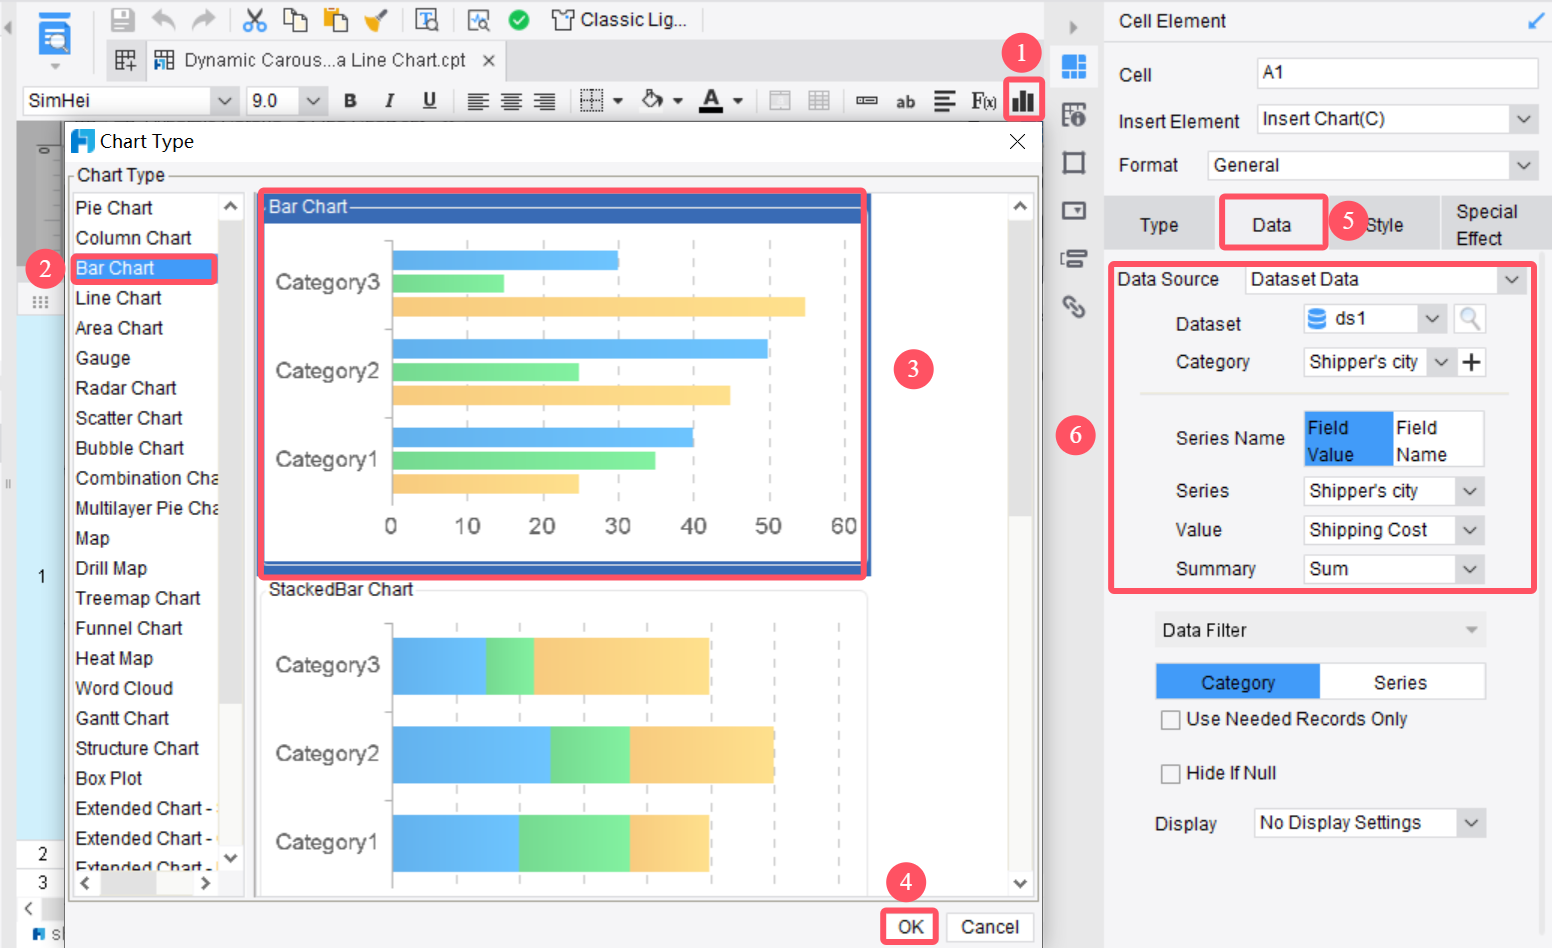Switch to the Type tab
The width and height of the screenshot is (1552, 948).
tap(1159, 225)
